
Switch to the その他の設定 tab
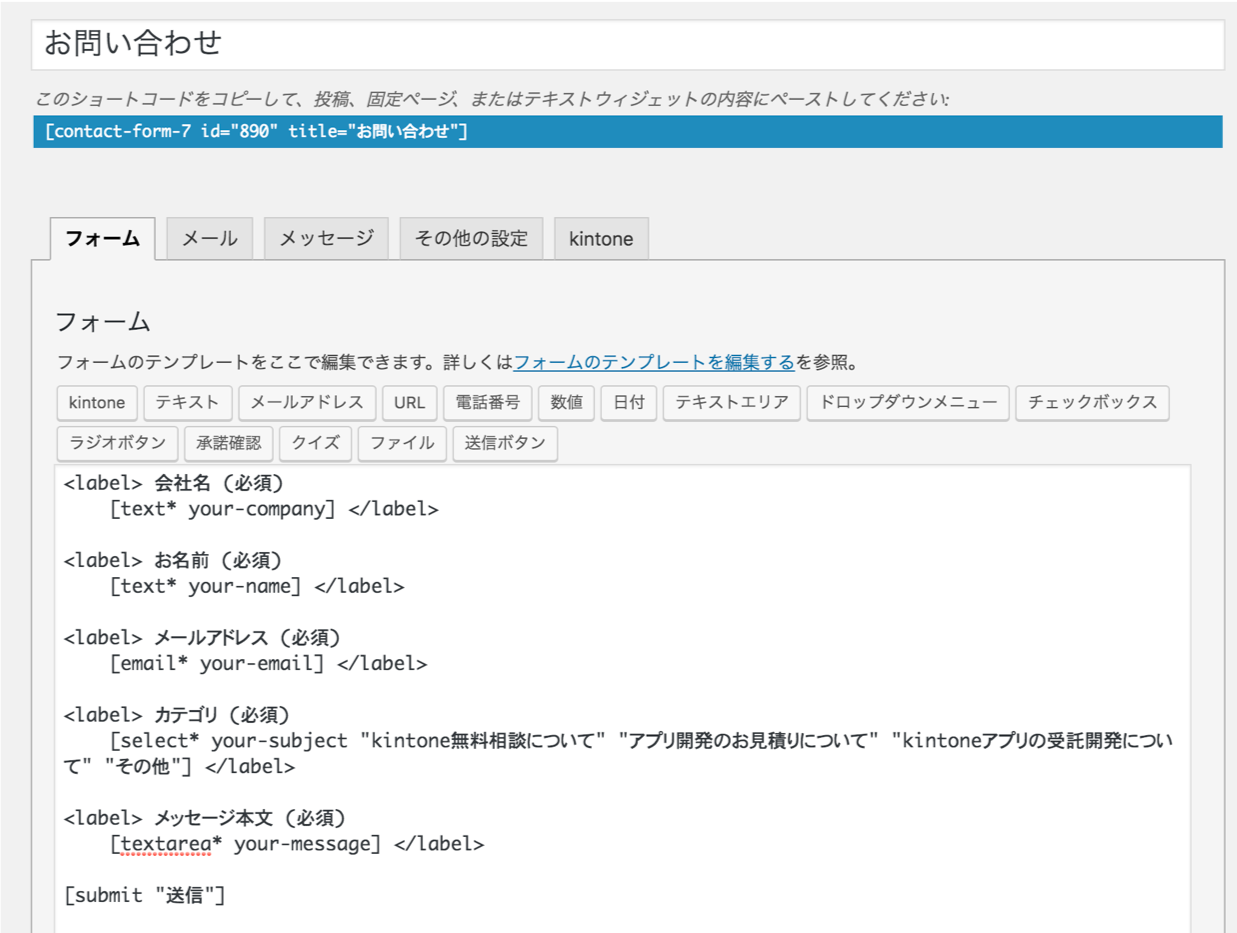click(x=470, y=238)
